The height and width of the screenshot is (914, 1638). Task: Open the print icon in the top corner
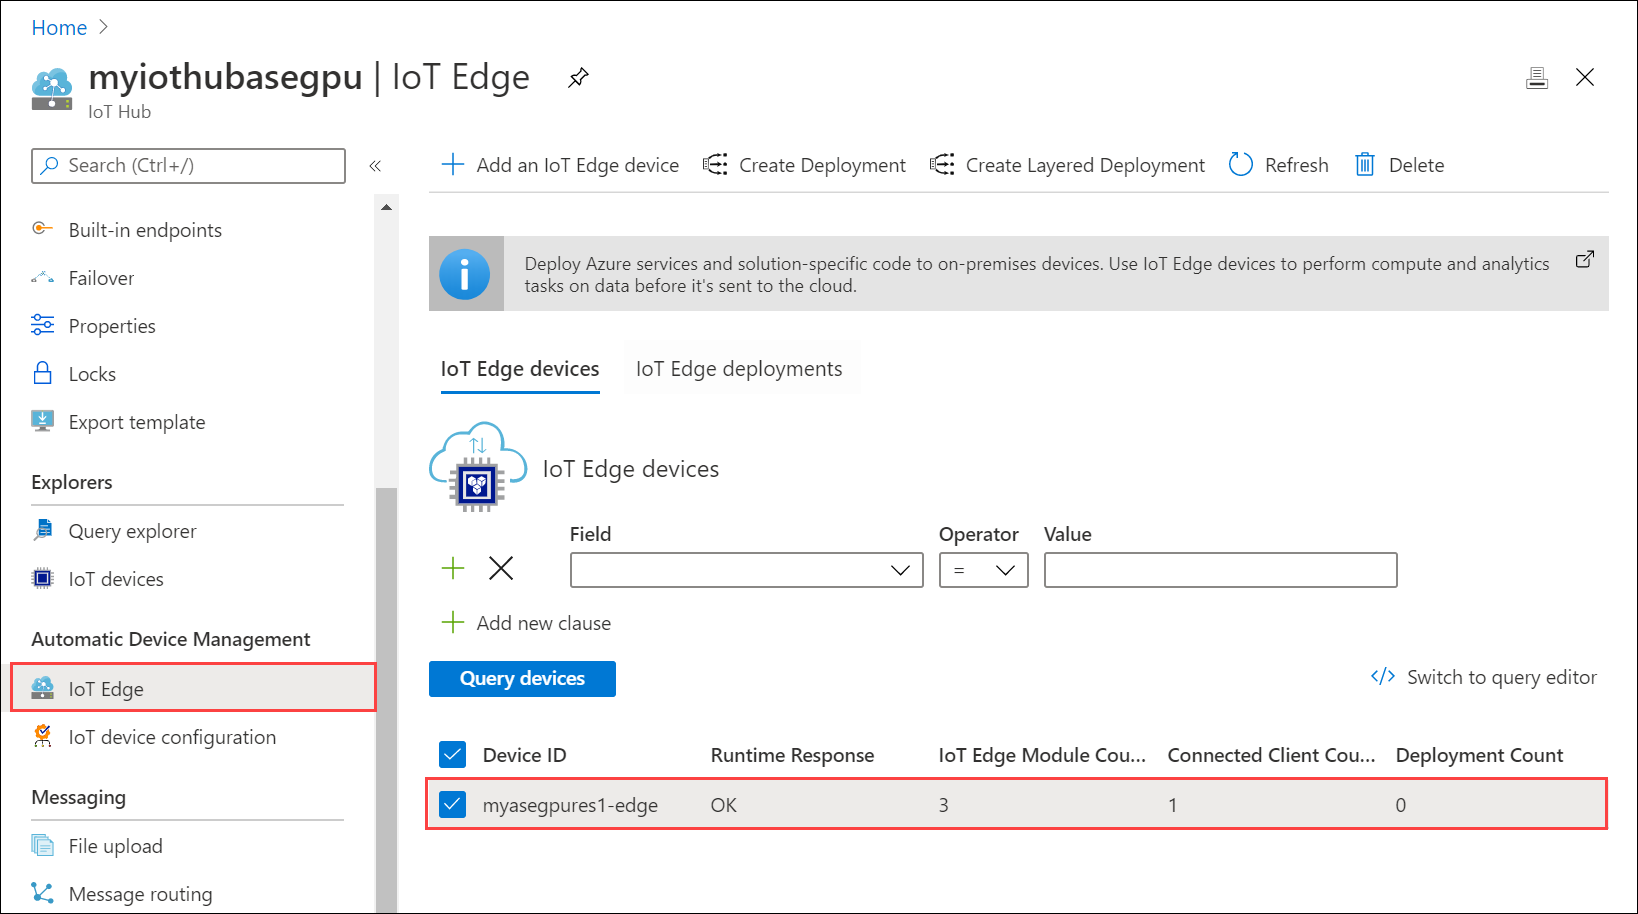[1537, 76]
